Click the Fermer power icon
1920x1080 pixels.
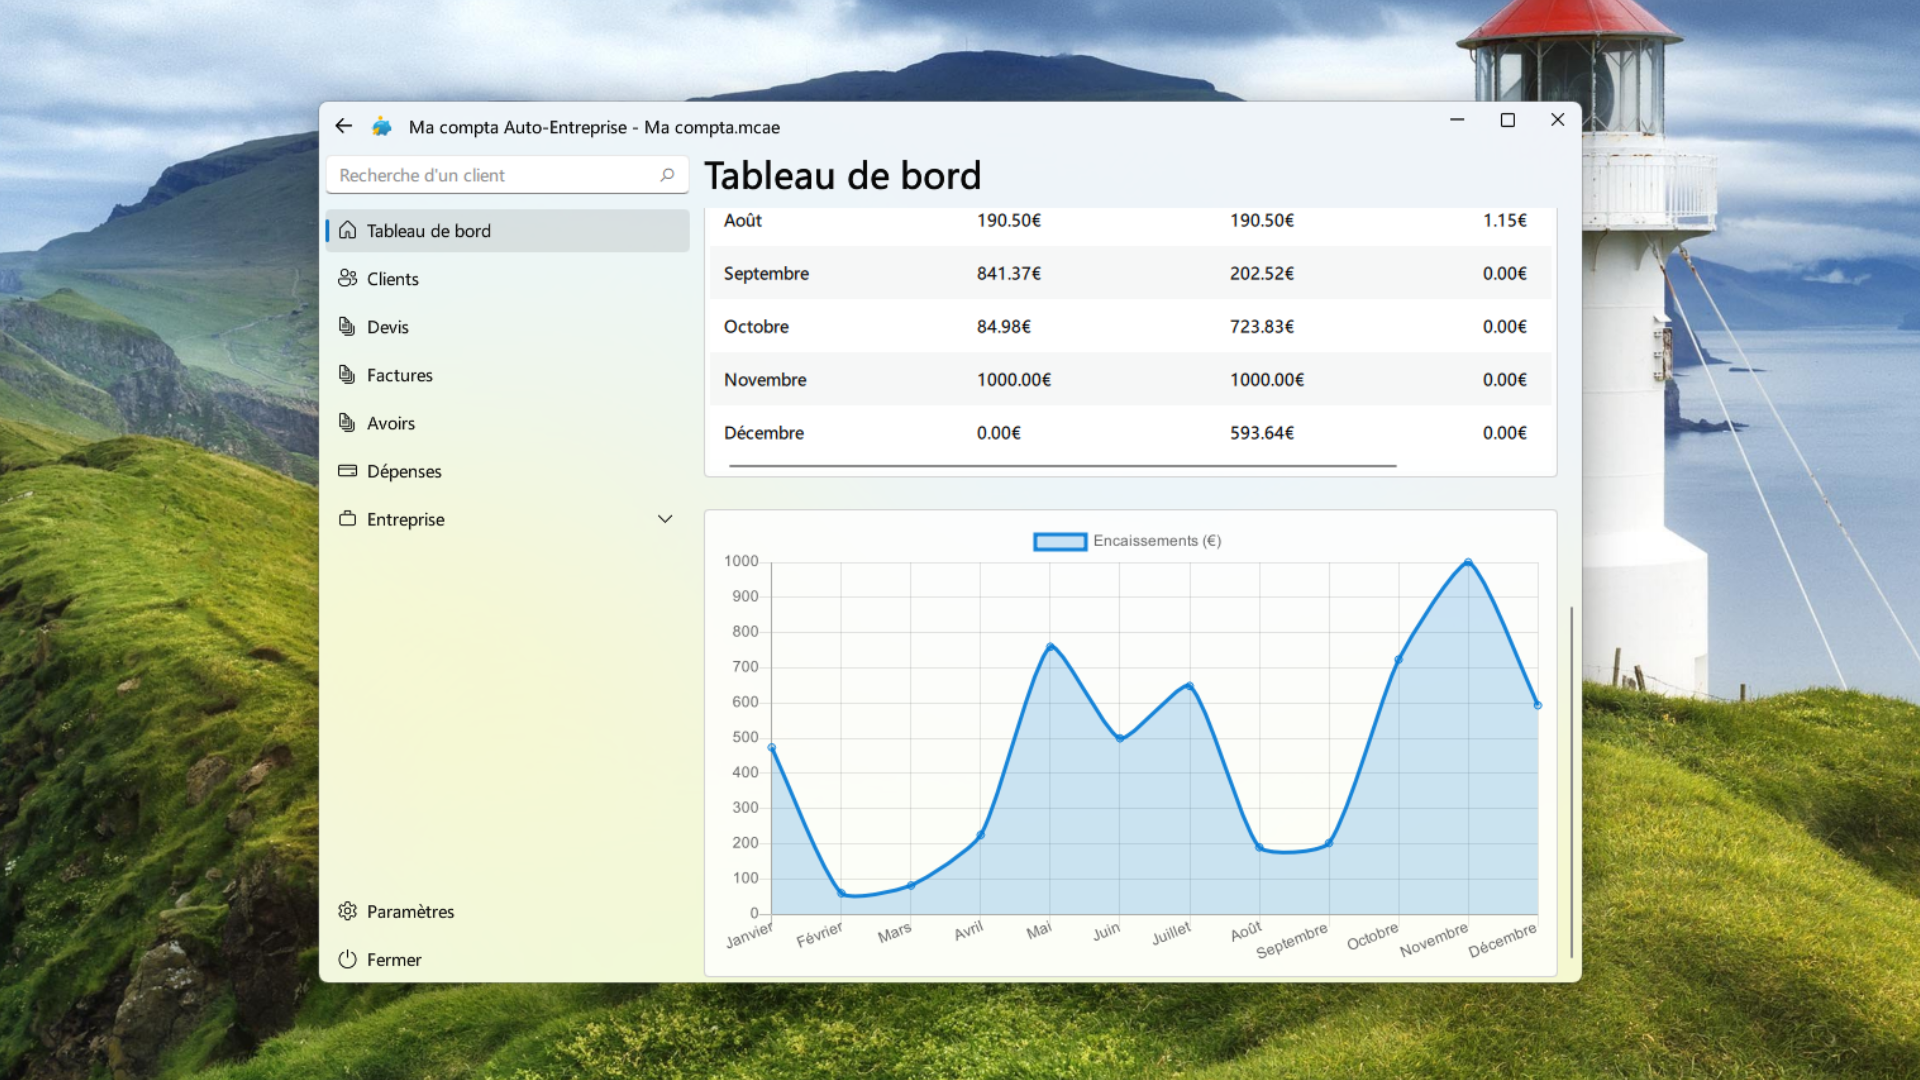347,958
